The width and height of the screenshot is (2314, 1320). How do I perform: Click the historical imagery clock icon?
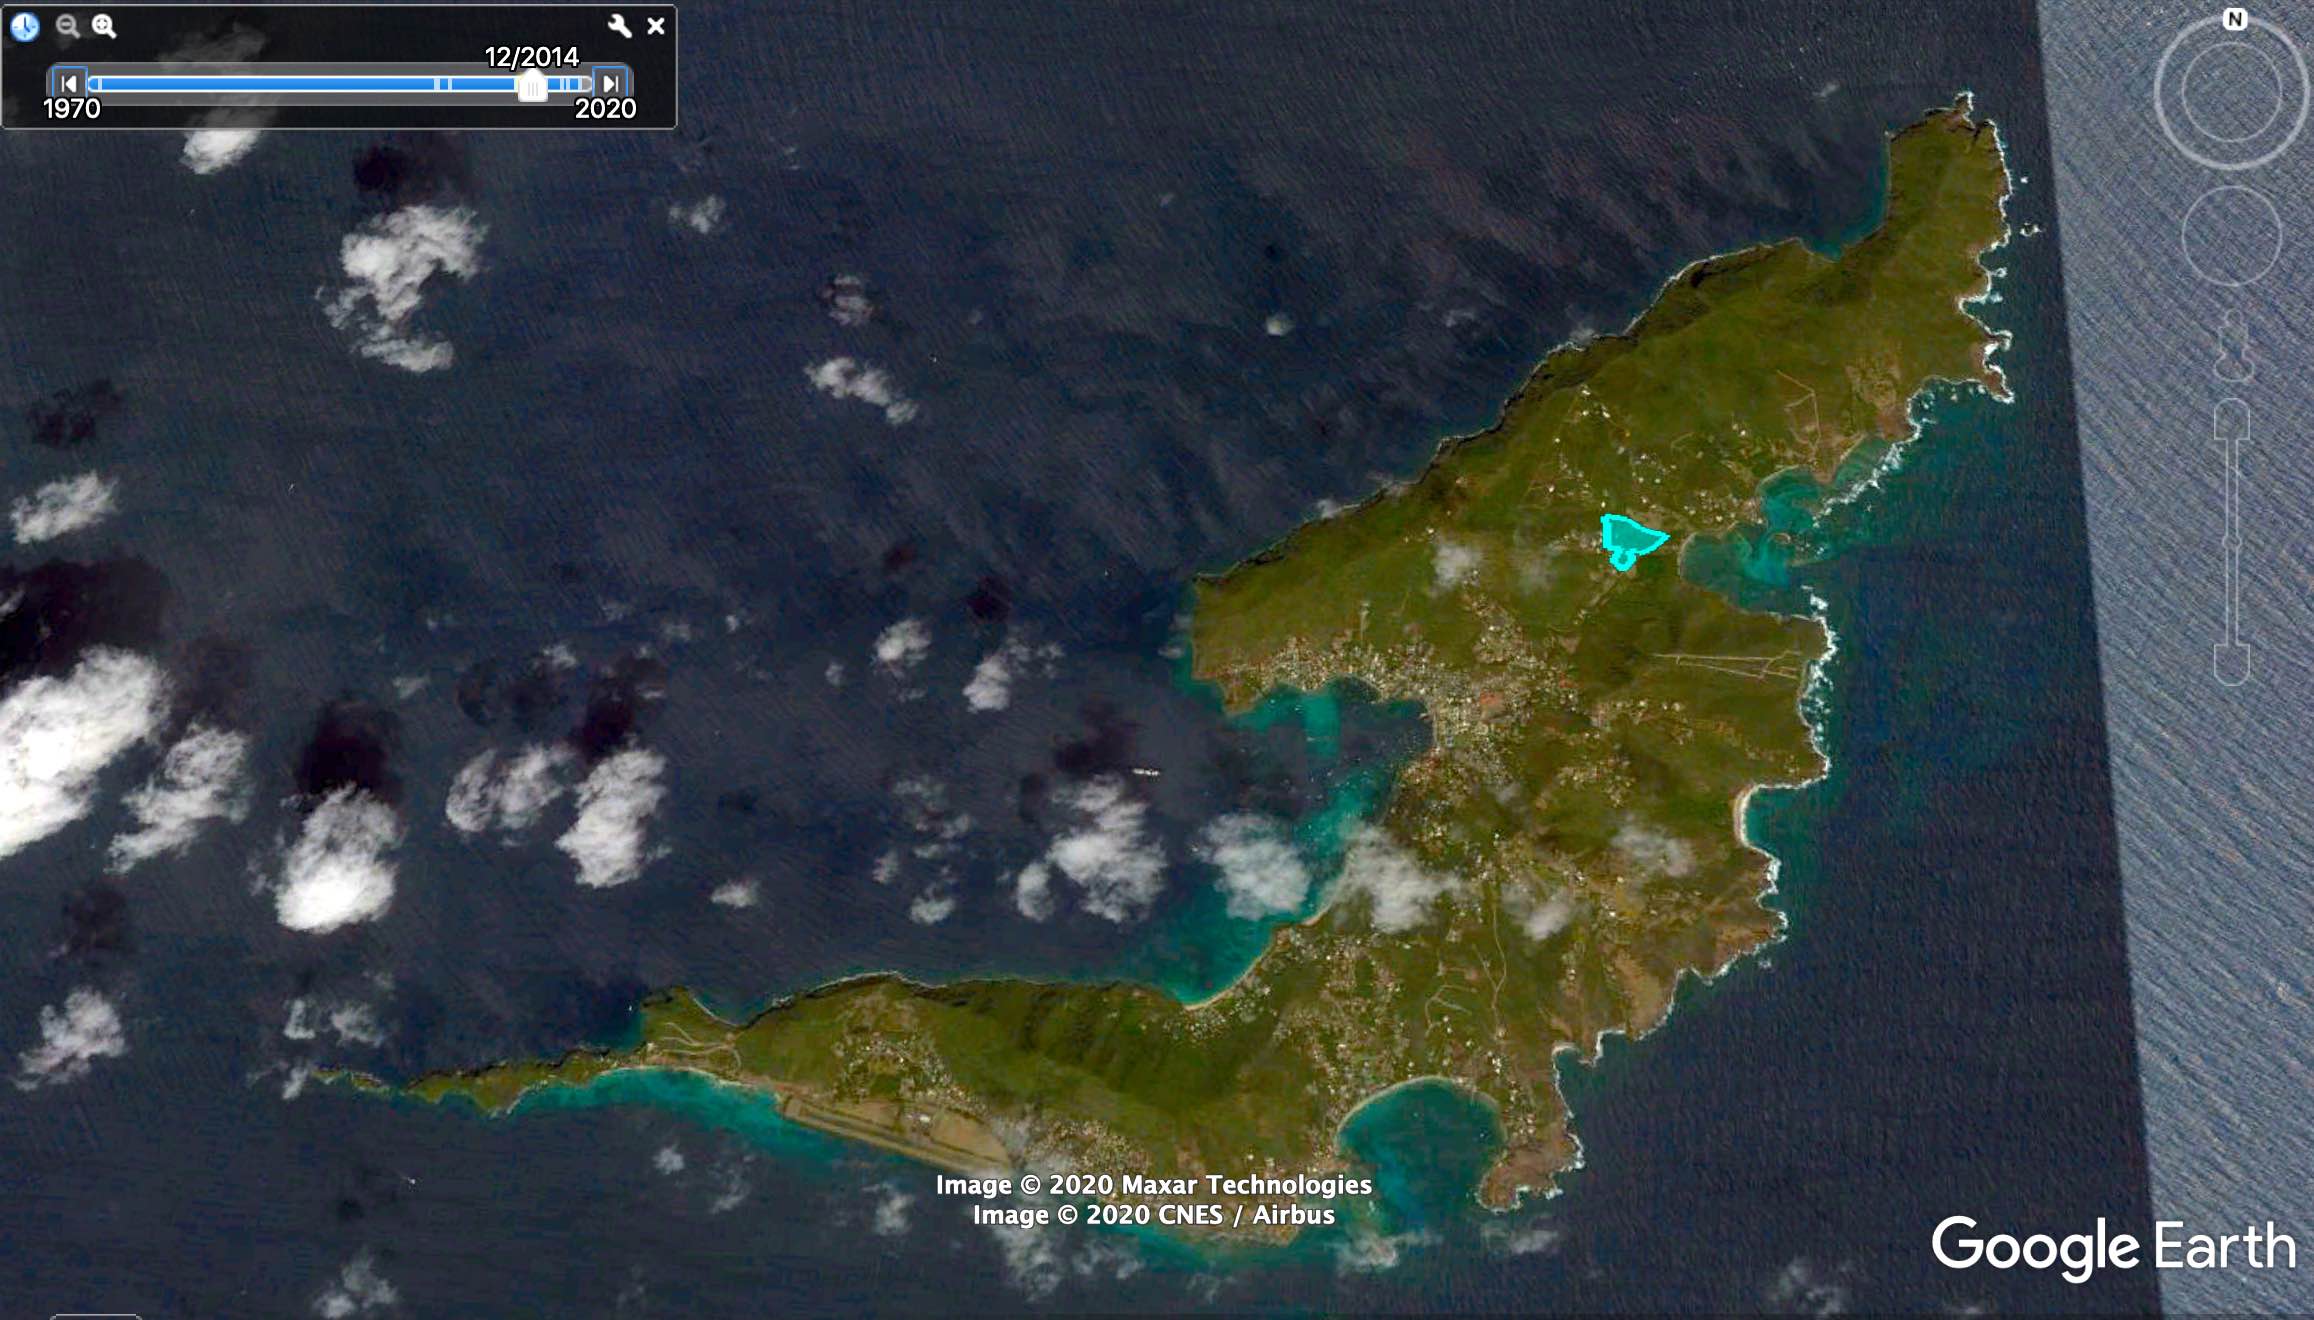click(x=25, y=27)
